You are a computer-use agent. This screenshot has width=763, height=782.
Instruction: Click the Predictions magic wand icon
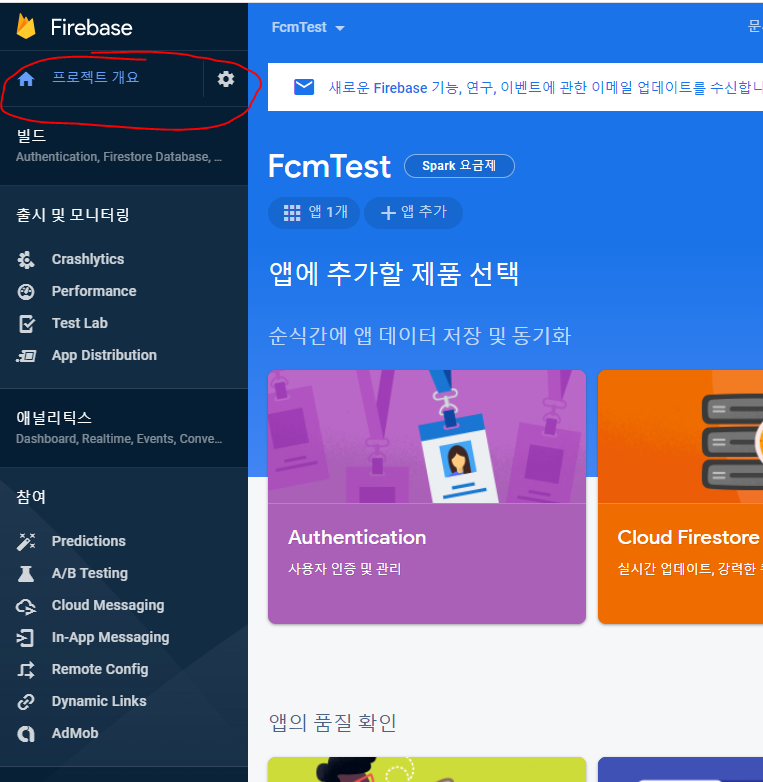(x=26, y=541)
